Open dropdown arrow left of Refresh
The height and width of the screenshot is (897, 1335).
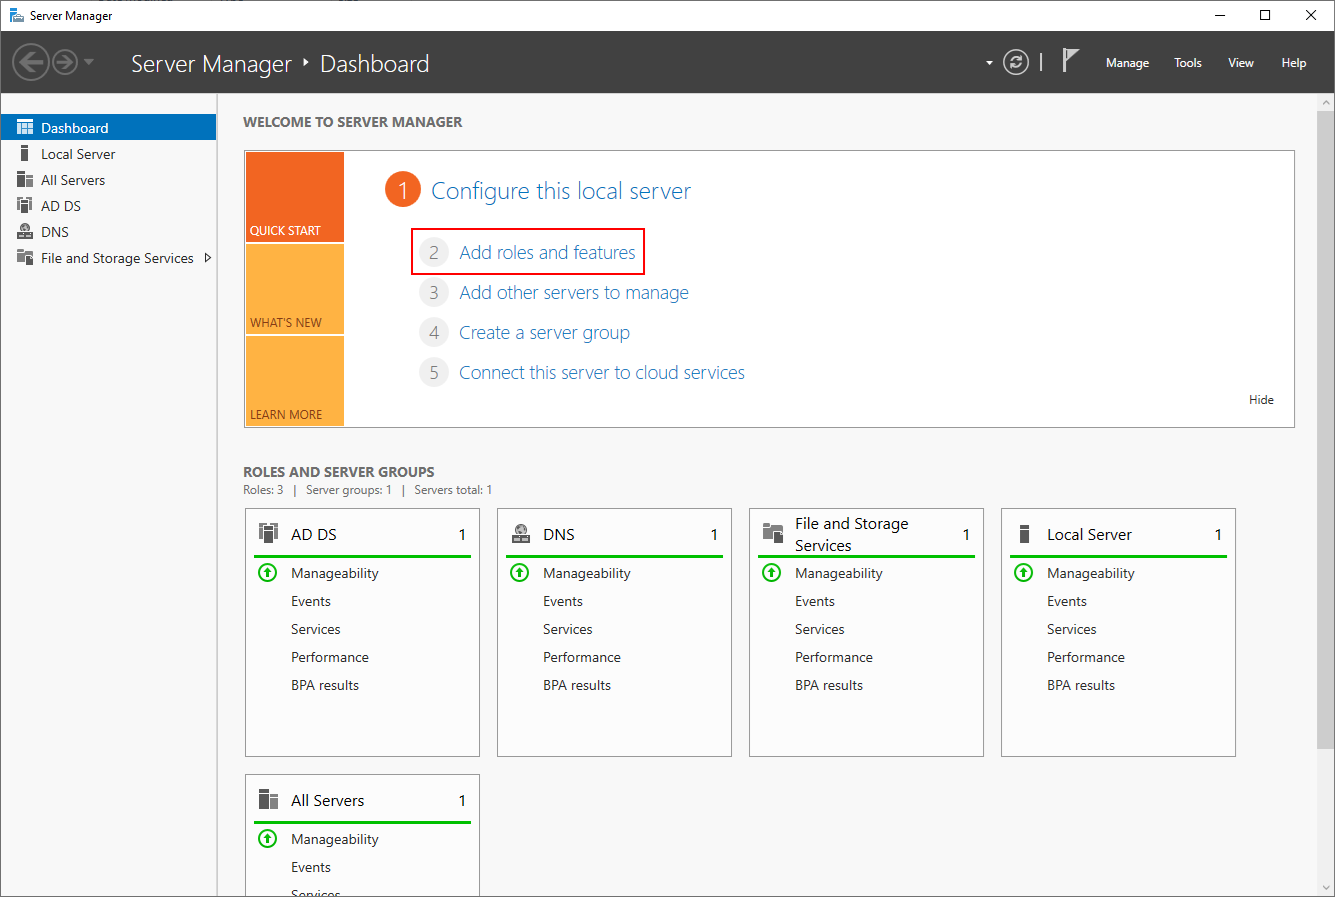point(989,63)
